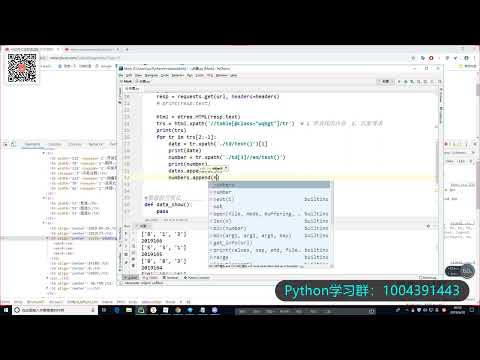Screen dimensions: 480x360
Task: Choose 'number' in the autocomplete popup
Action: [x=269, y=192]
